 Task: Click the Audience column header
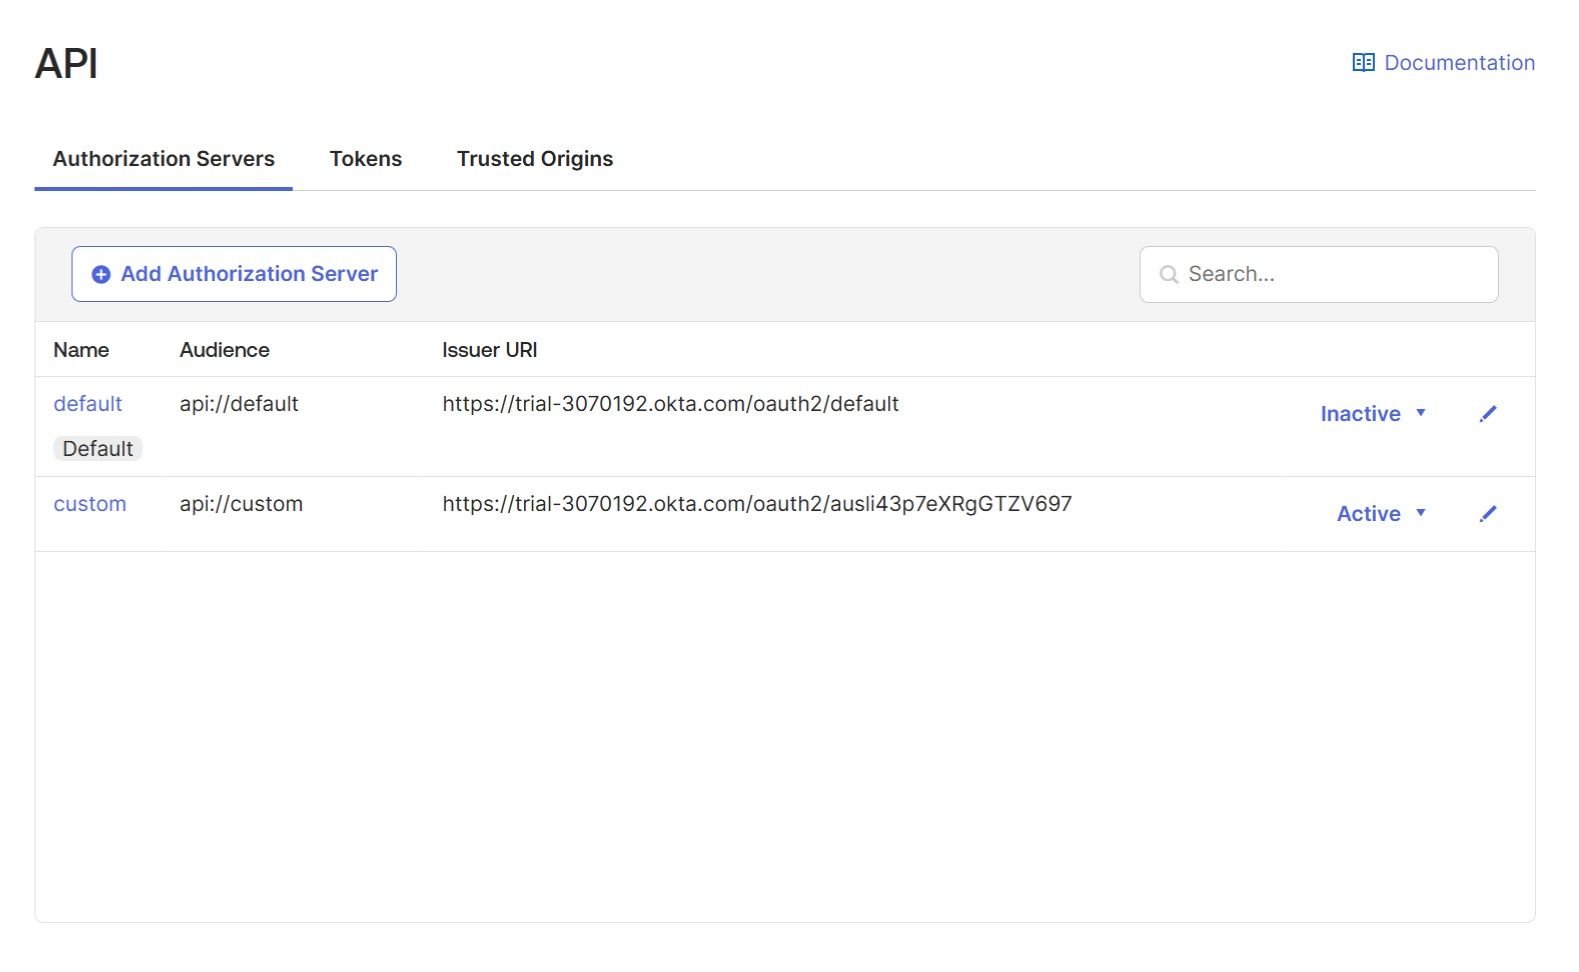[225, 350]
